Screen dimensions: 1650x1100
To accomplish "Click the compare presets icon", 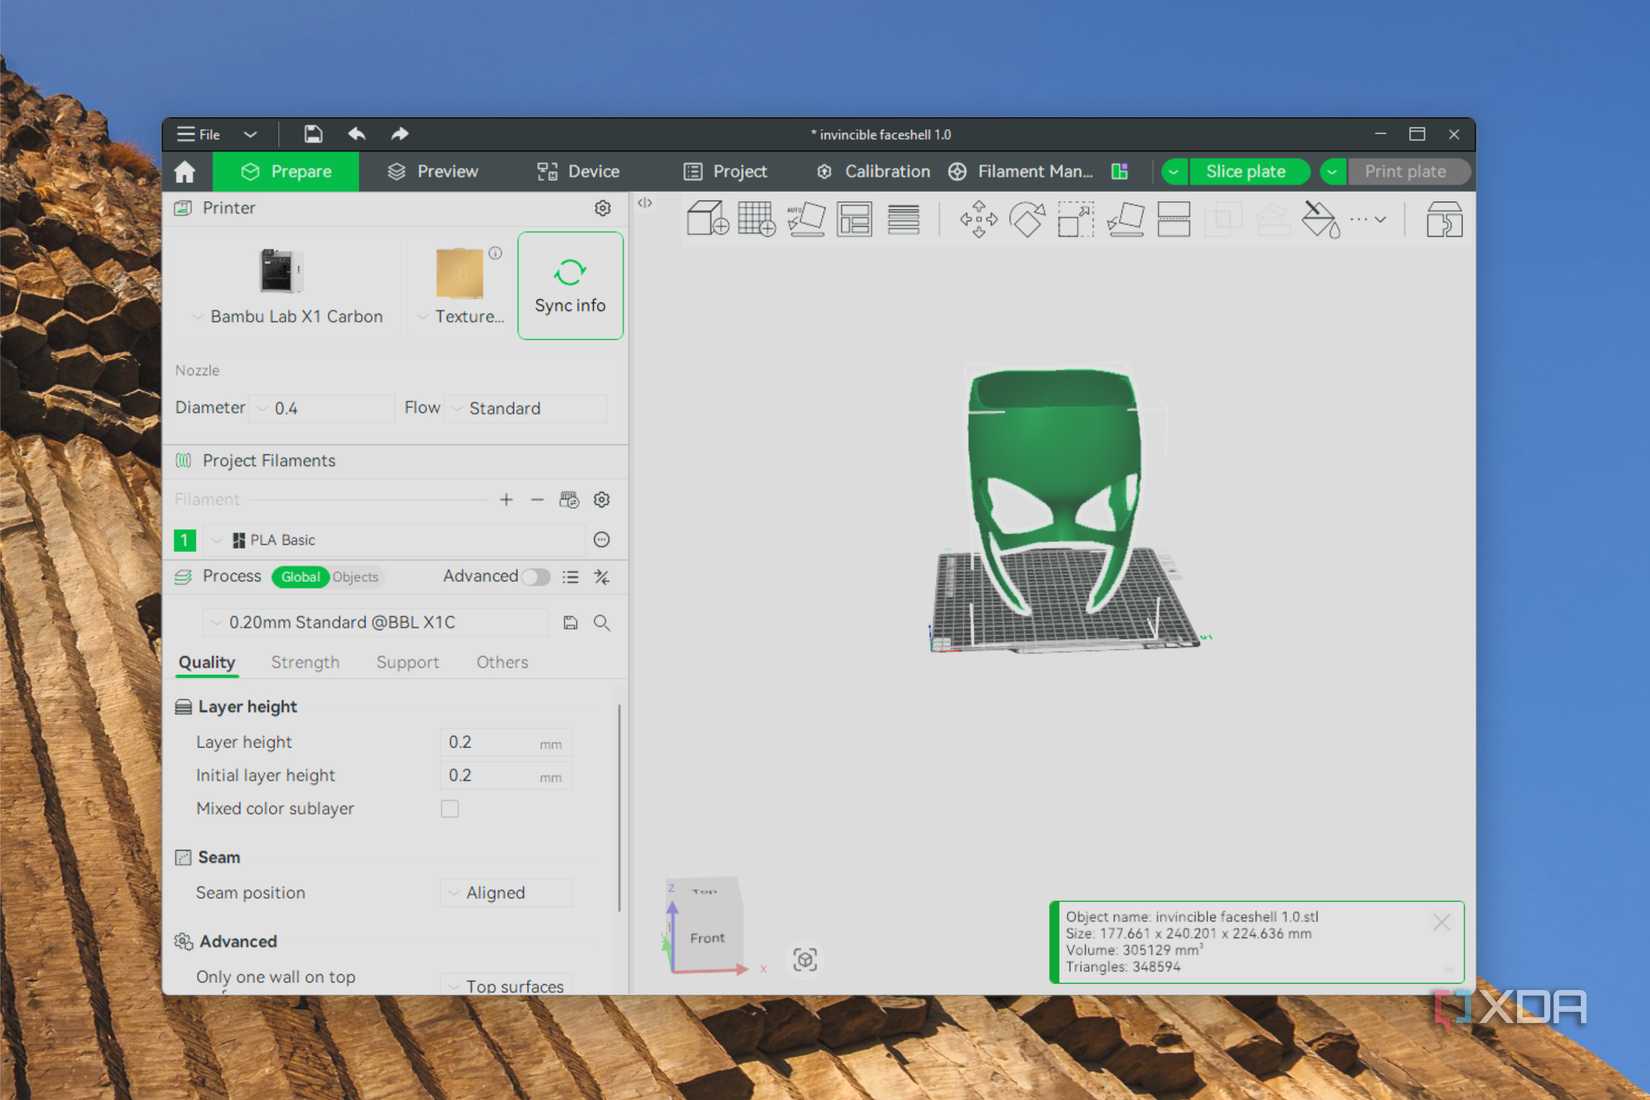I will point(602,577).
